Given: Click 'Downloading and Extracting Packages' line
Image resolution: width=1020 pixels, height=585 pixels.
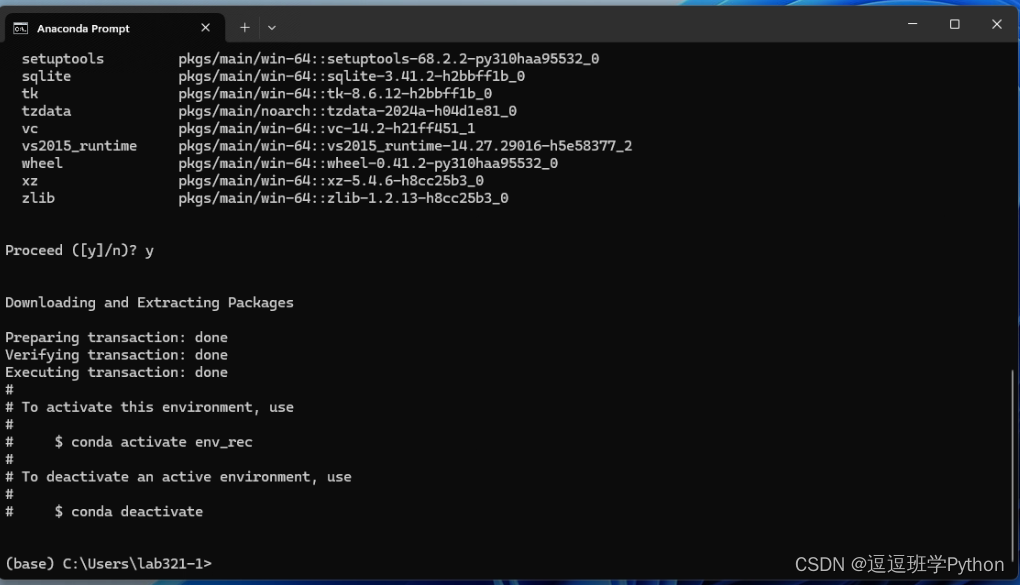Looking at the screenshot, I should 150,303.
